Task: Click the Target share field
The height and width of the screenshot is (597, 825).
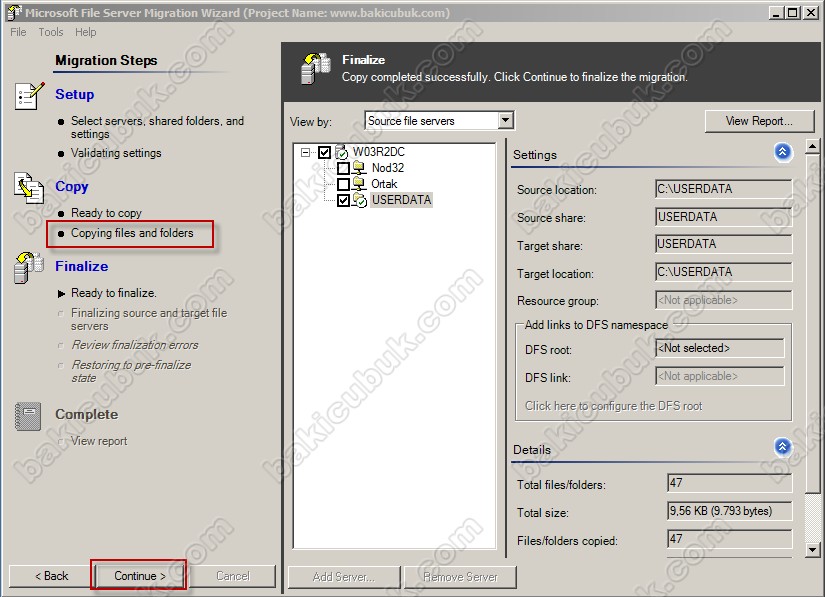Action: coord(723,244)
